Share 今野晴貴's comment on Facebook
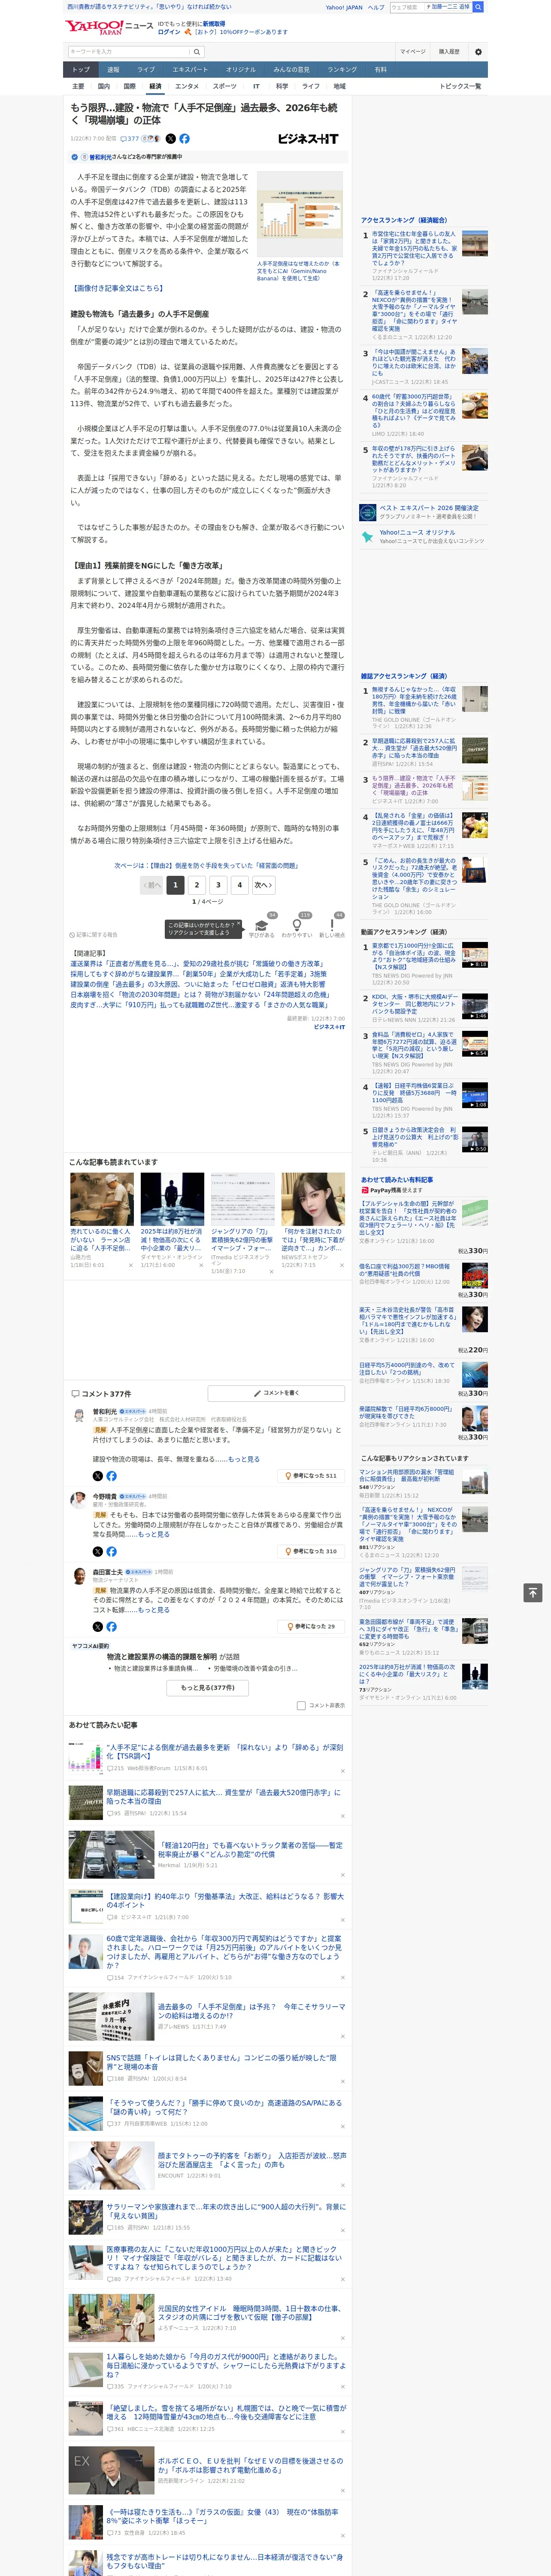This screenshot has height=2576, width=551. pyautogui.click(x=111, y=1552)
